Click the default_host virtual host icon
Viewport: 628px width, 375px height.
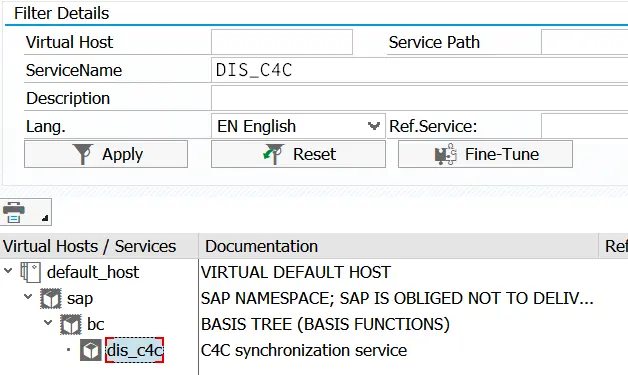coord(30,272)
